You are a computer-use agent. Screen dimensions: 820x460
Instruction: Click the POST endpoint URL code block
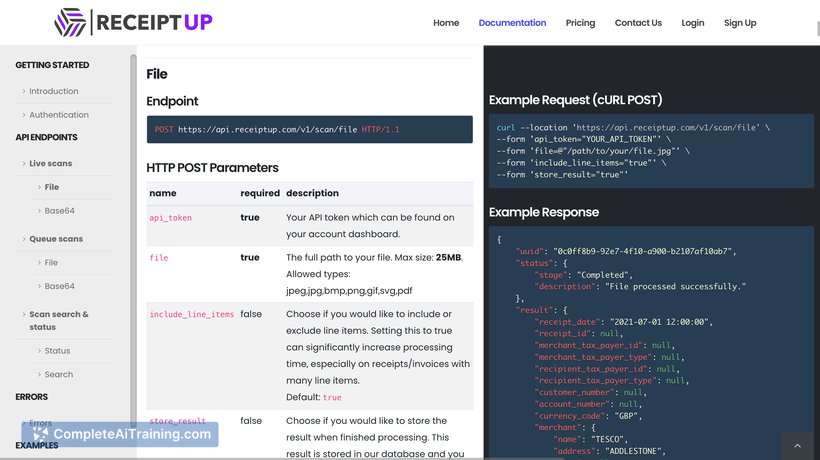click(x=310, y=130)
